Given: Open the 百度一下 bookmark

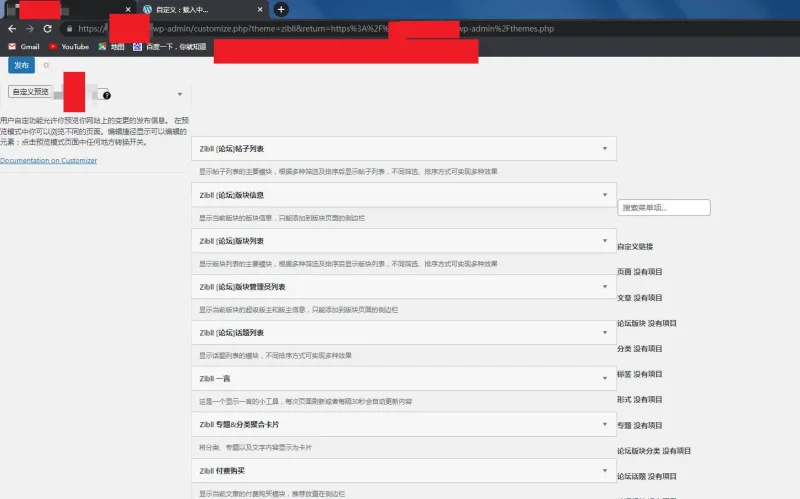Looking at the screenshot, I should point(170,46).
